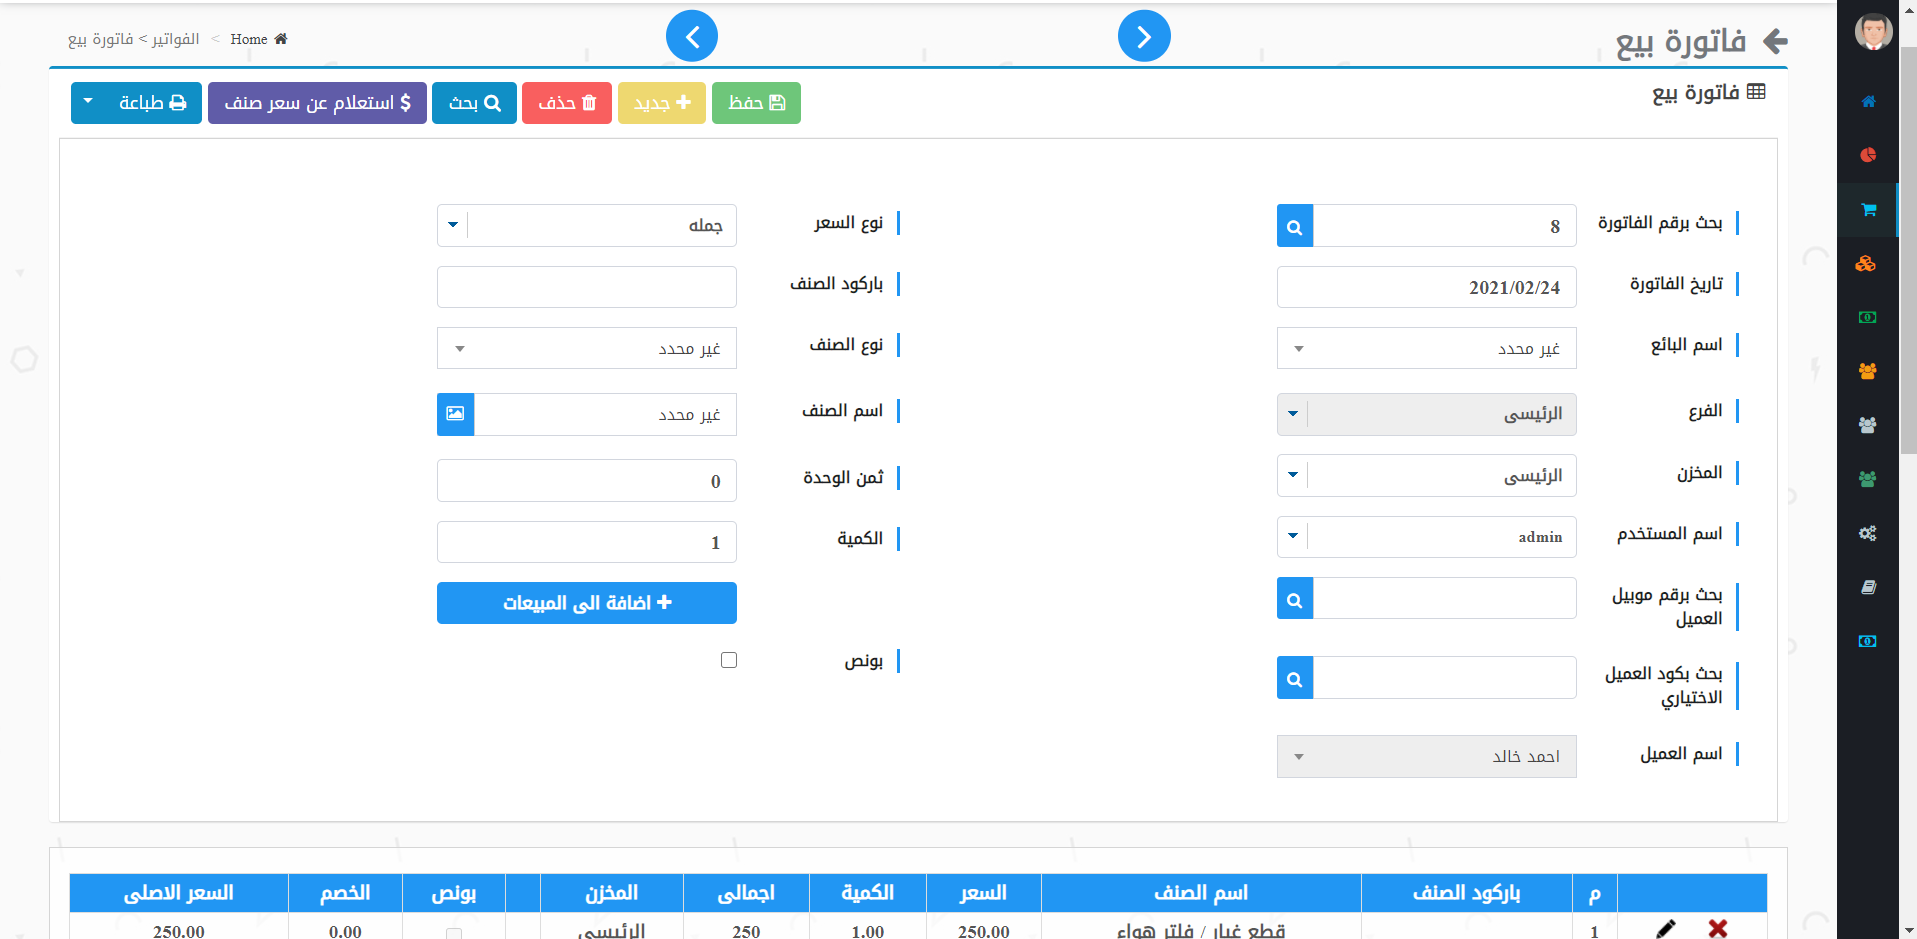Image resolution: width=1917 pixels, height=939 pixels.
Task: Toggle the بونص checkbox
Action: click(729, 660)
